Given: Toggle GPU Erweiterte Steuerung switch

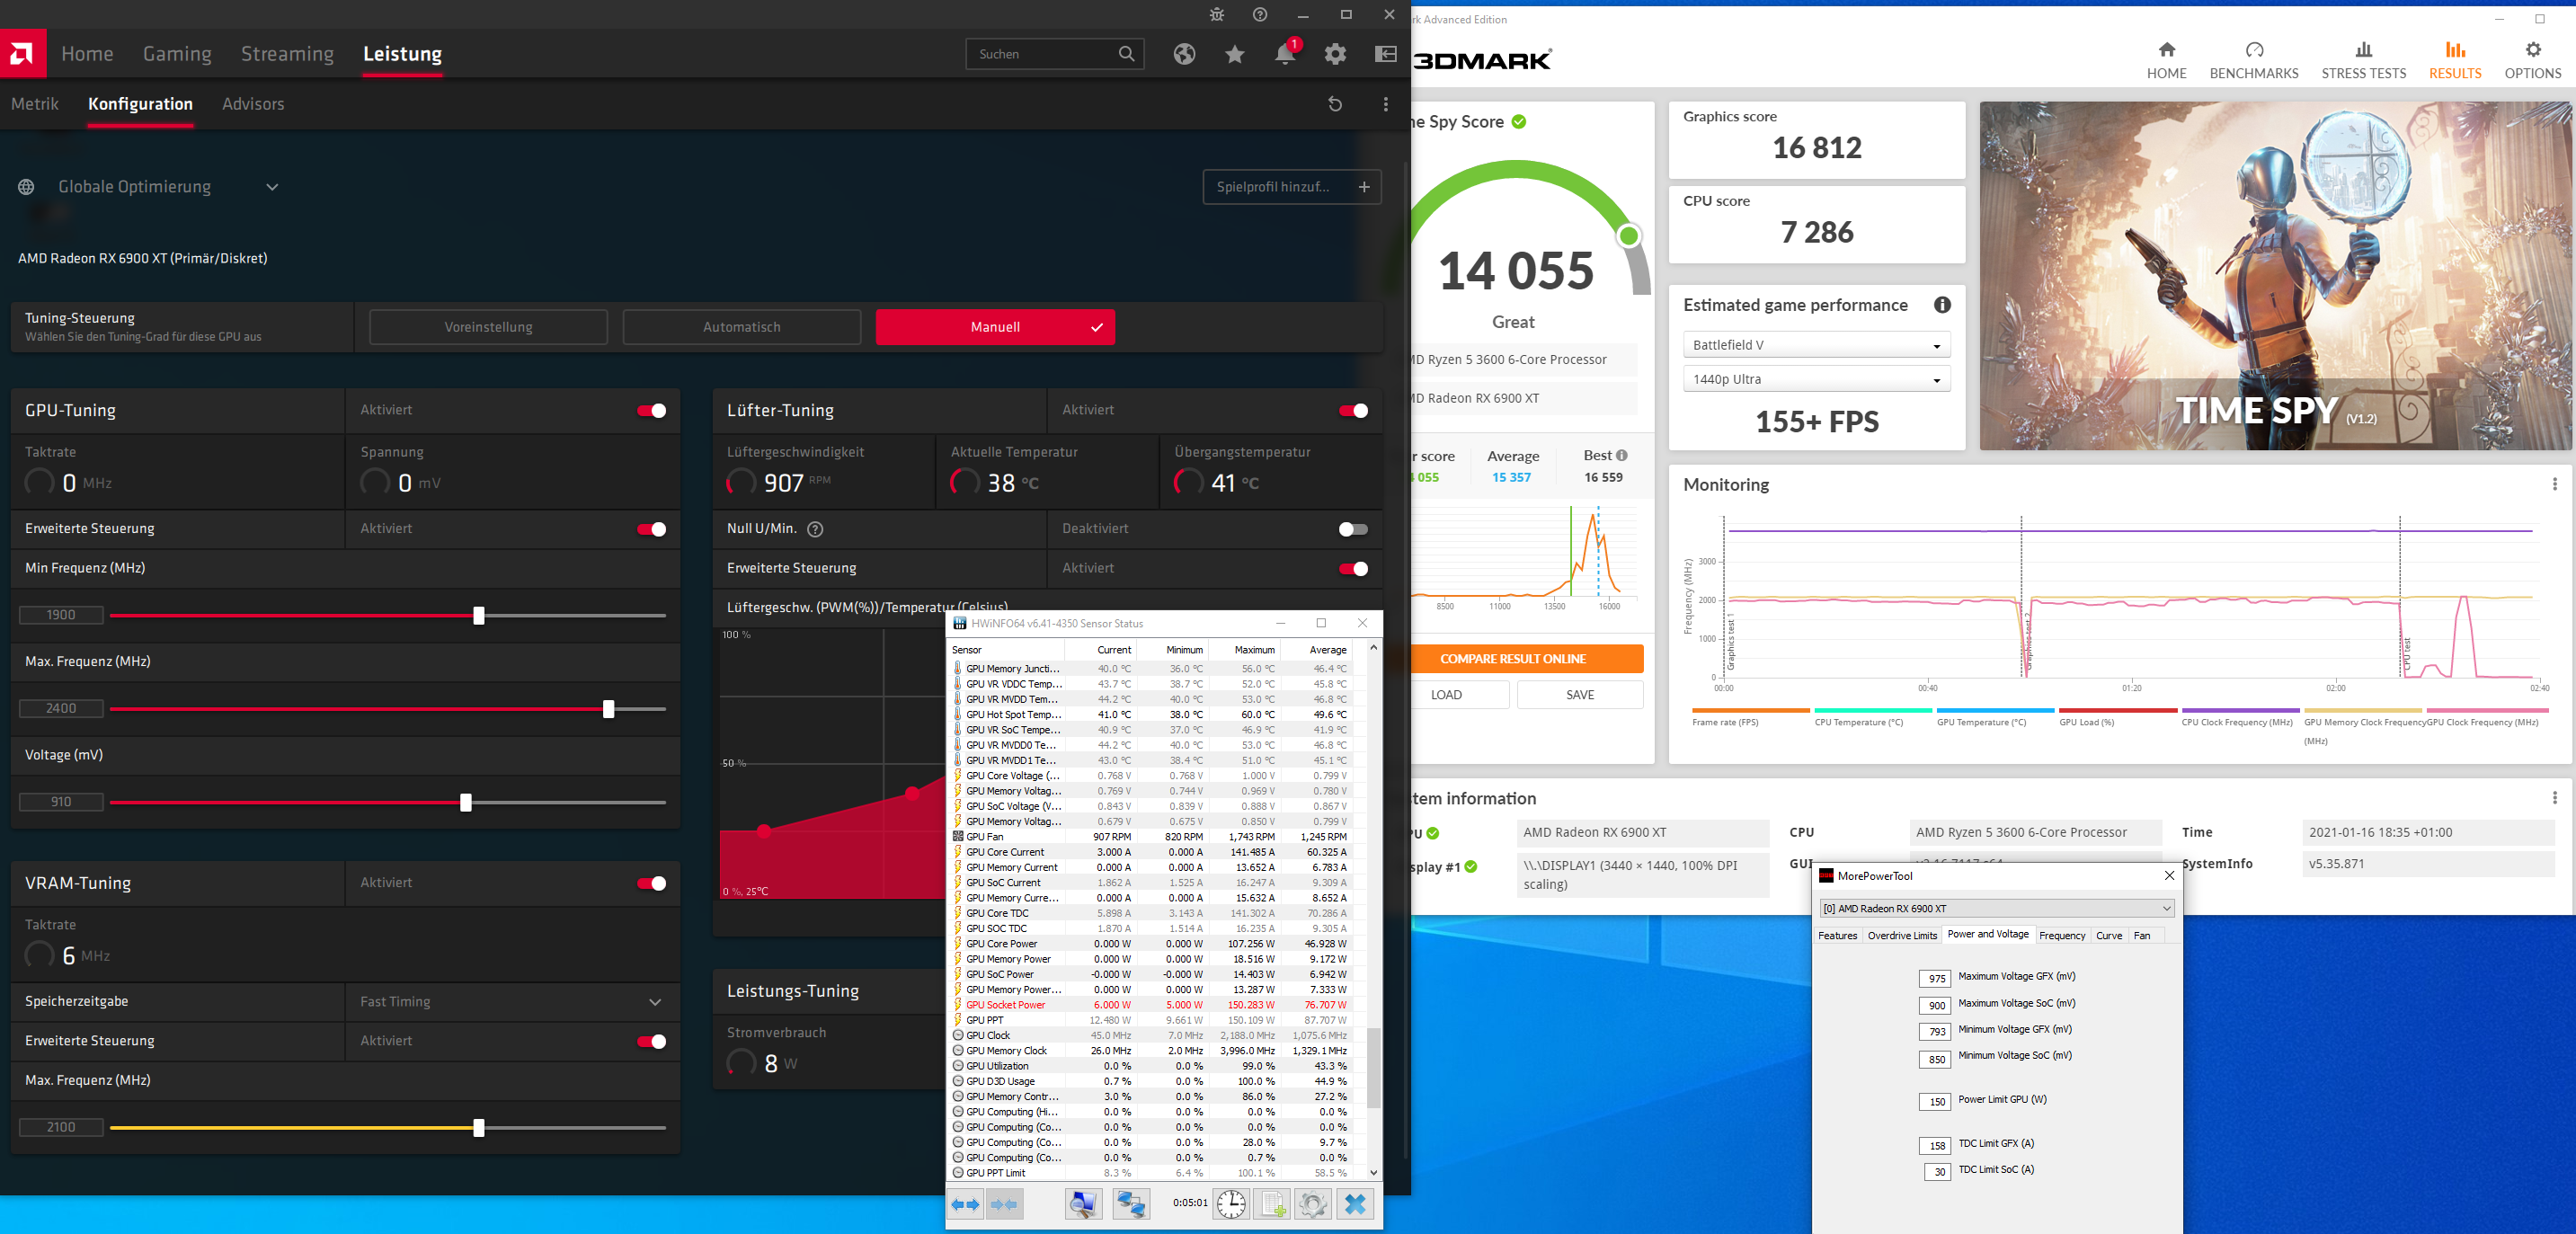Looking at the screenshot, I should click(x=652, y=529).
